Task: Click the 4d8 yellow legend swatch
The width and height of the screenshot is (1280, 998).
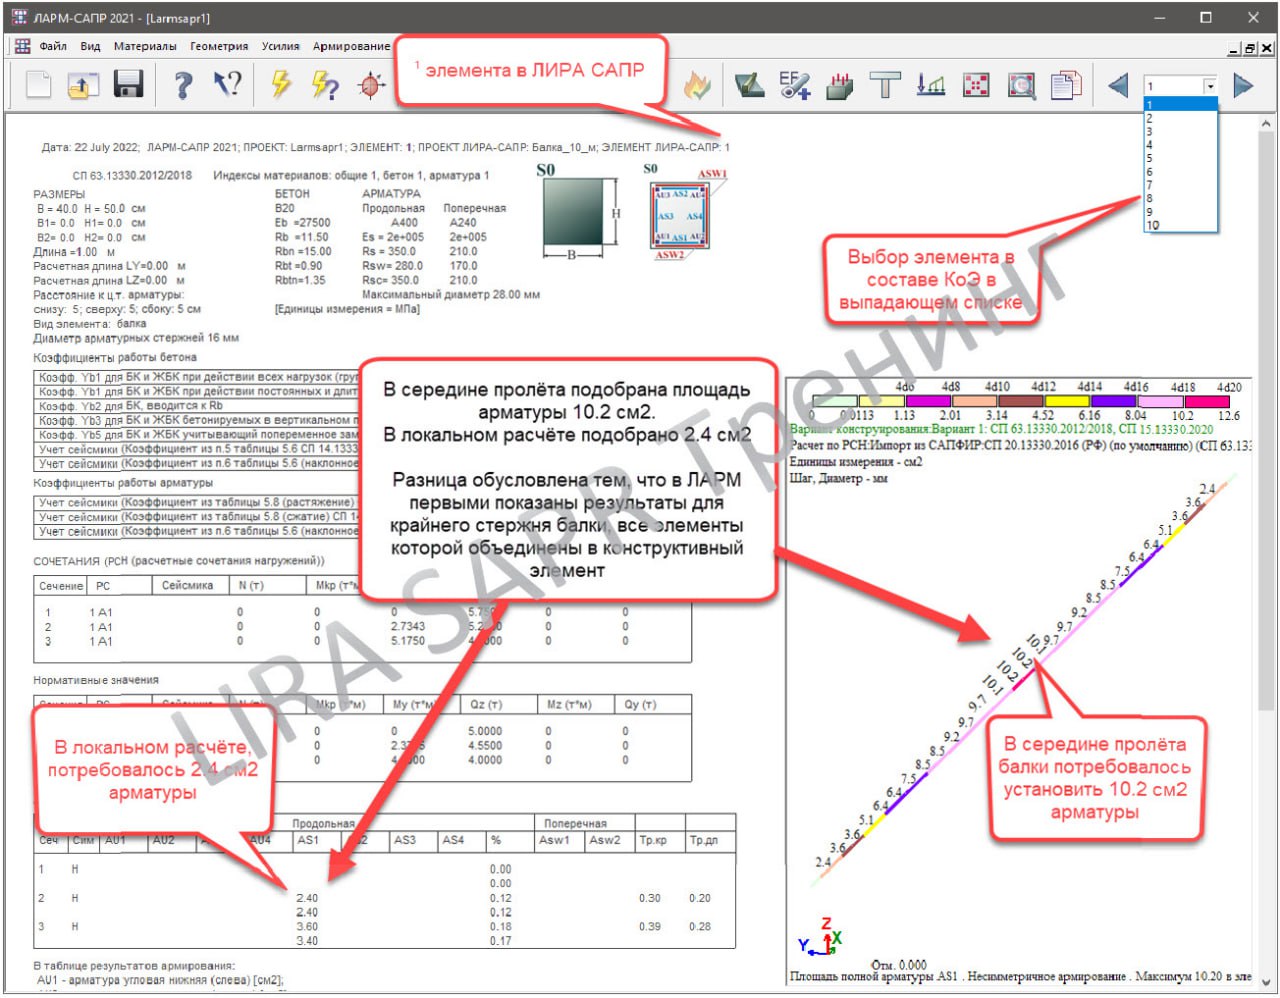Action: pos(881,401)
